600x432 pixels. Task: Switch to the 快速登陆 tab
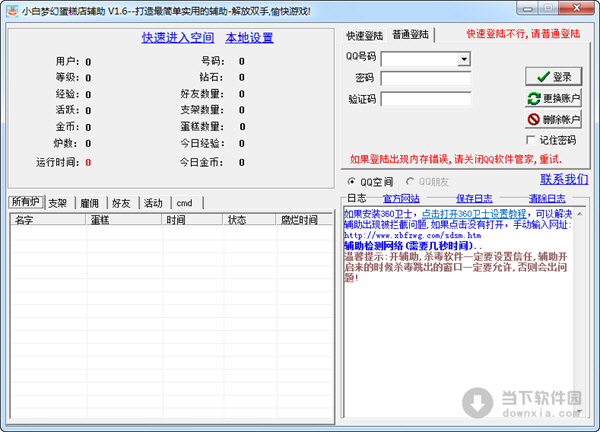click(x=364, y=36)
